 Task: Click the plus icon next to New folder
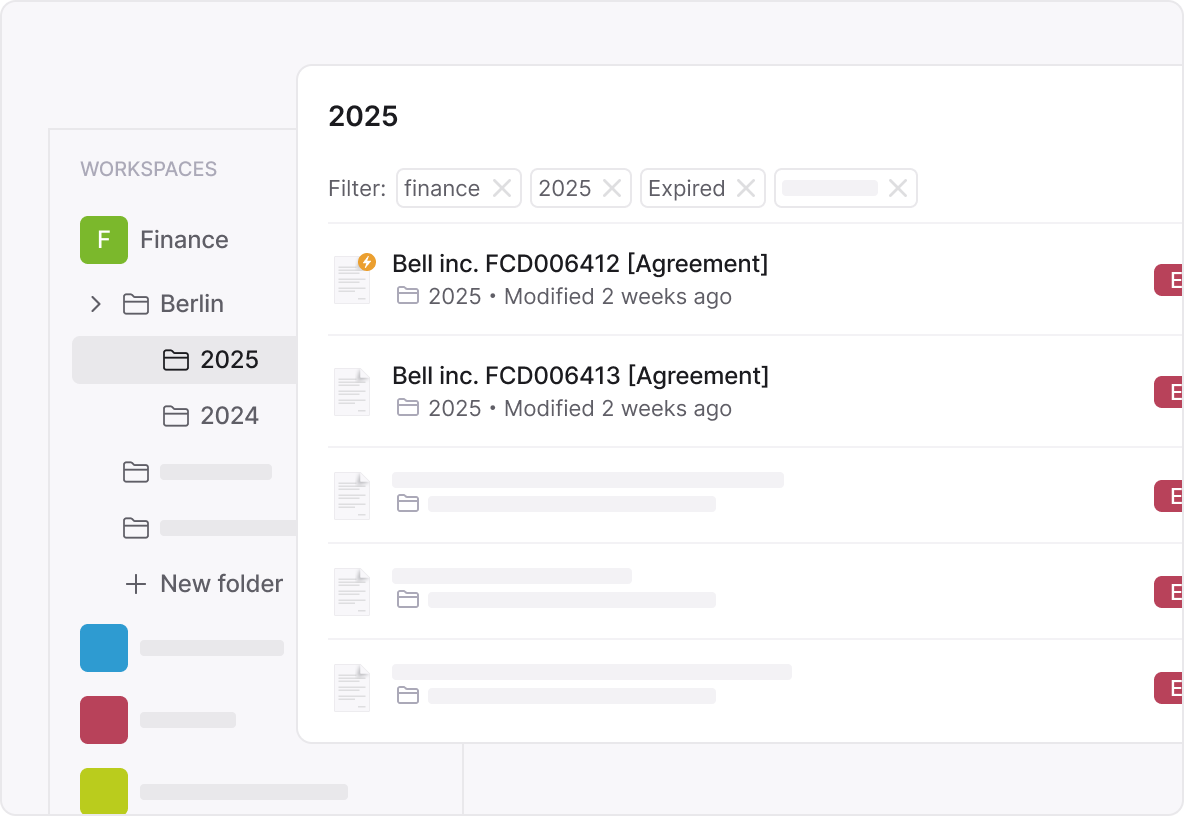pyautogui.click(x=135, y=584)
